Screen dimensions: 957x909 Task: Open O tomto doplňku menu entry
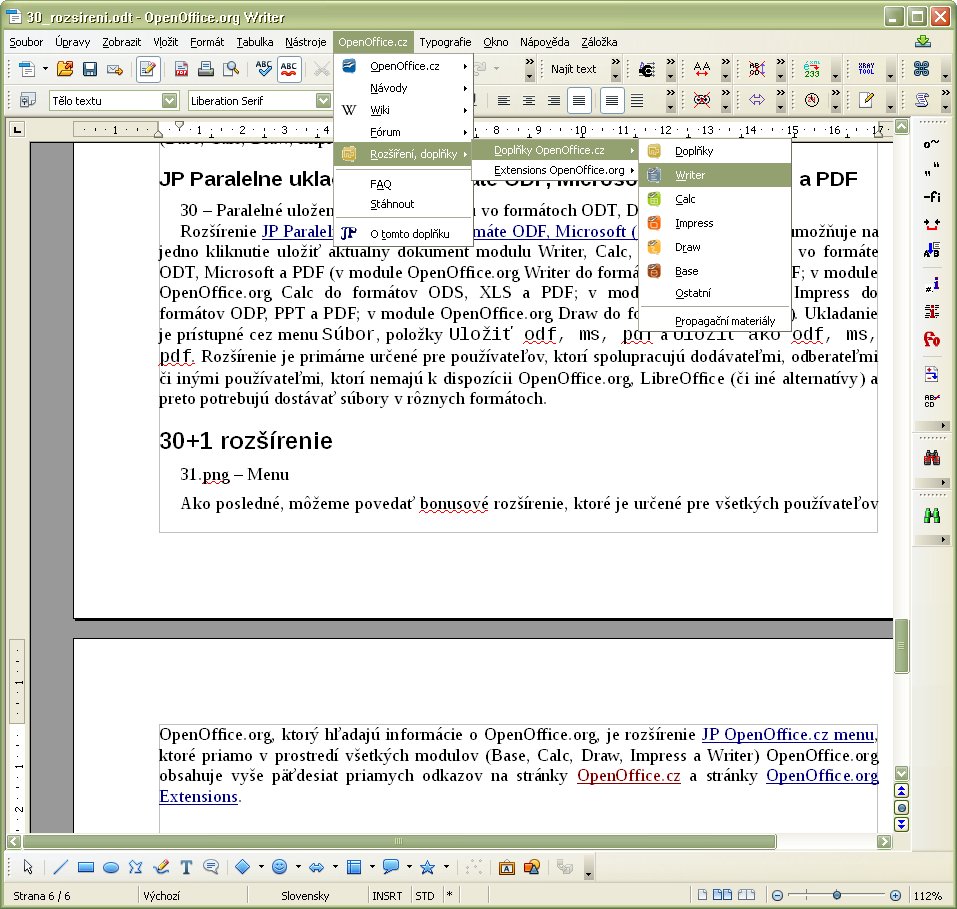[403, 234]
